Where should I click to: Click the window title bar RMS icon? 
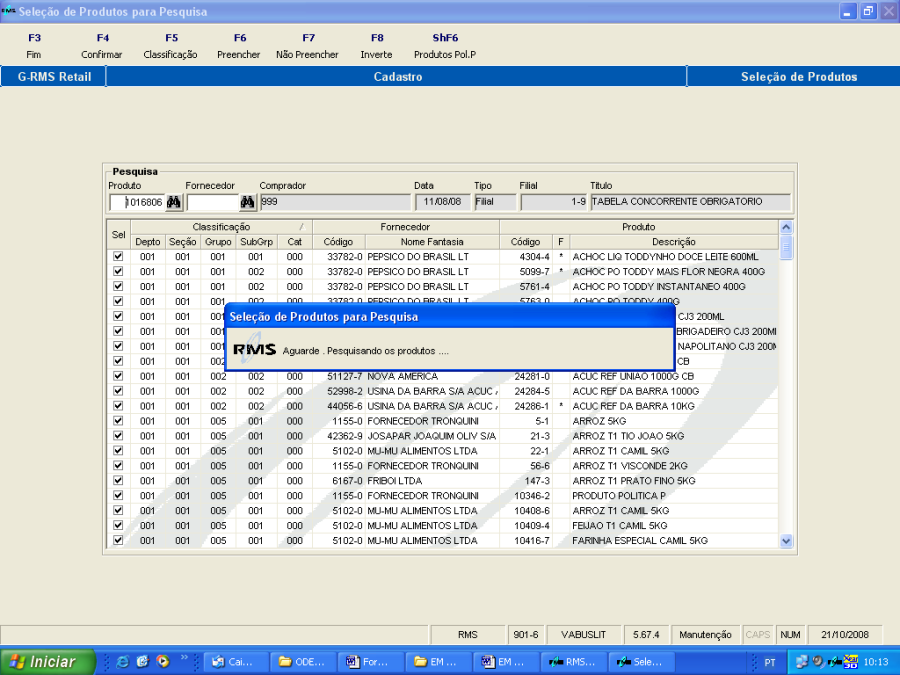point(8,11)
